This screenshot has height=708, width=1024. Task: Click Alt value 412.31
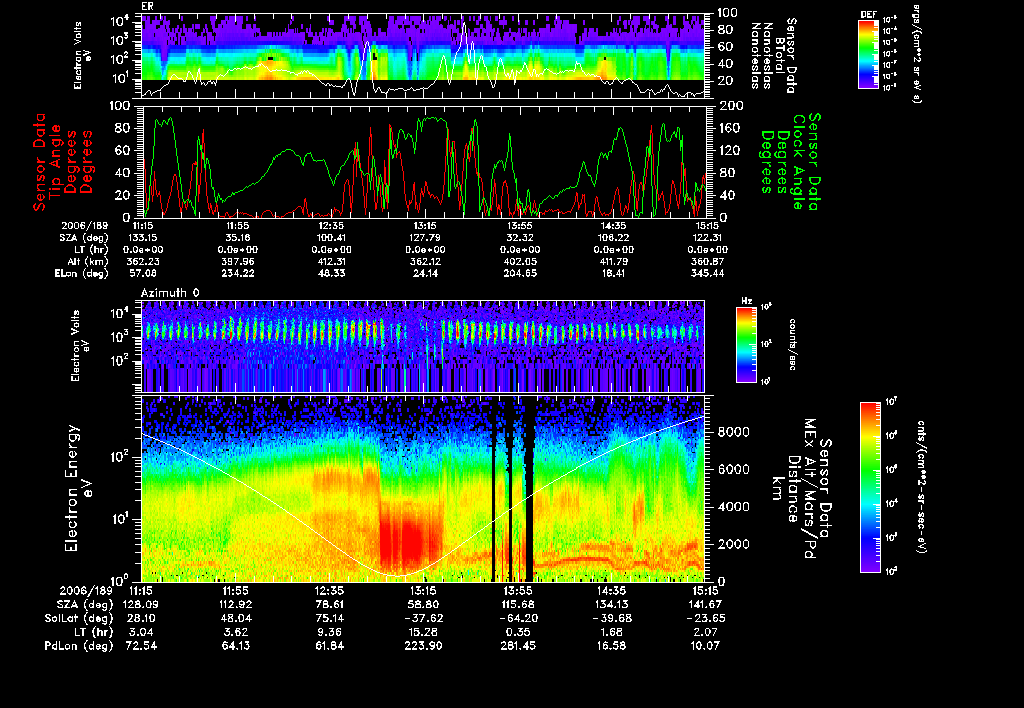331,262
